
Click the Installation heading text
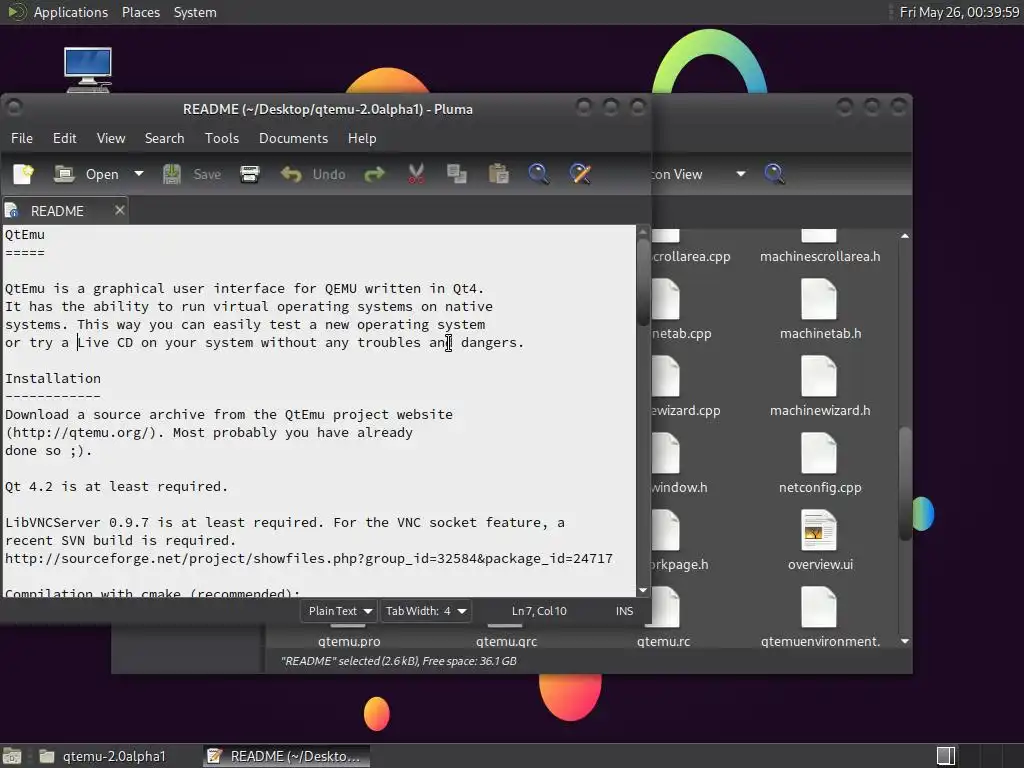[53, 378]
